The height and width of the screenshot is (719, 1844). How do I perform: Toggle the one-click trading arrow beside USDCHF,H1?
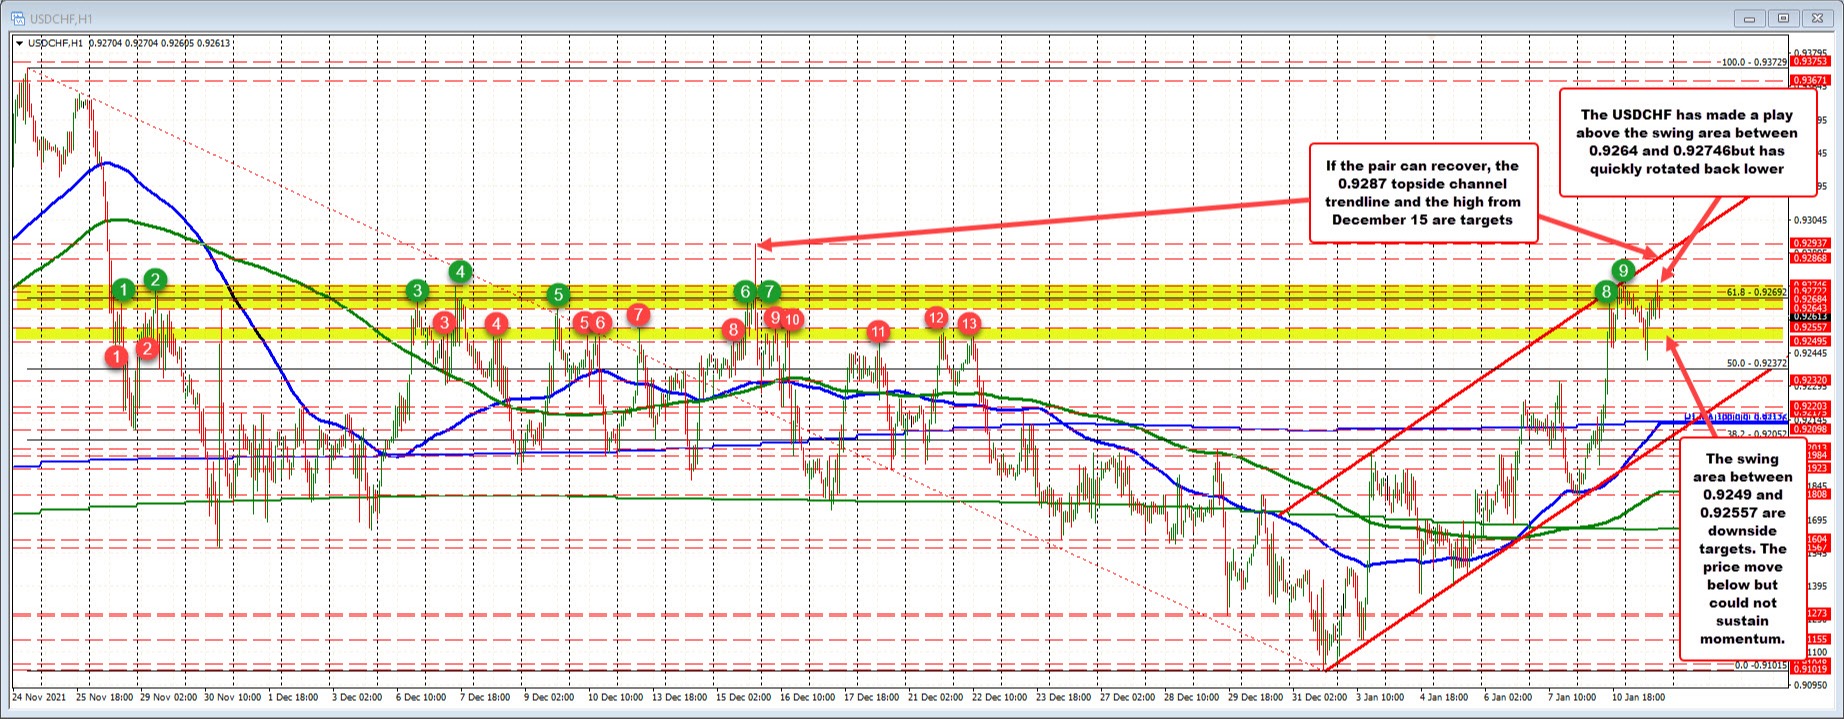(19, 43)
